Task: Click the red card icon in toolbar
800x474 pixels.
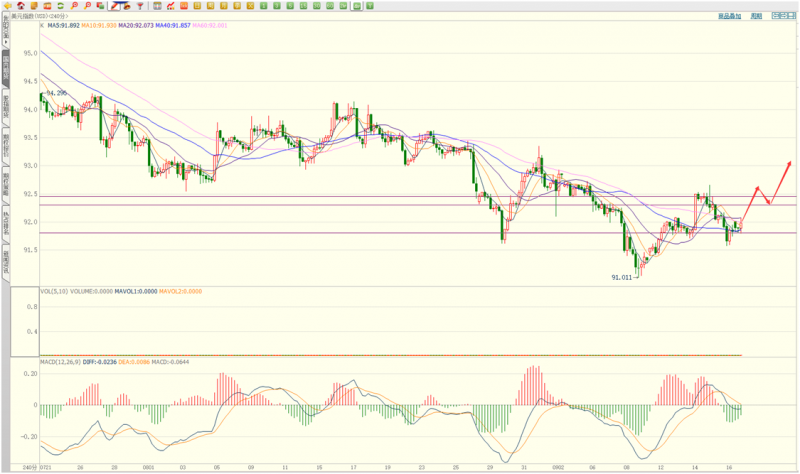Action: pos(47,6)
